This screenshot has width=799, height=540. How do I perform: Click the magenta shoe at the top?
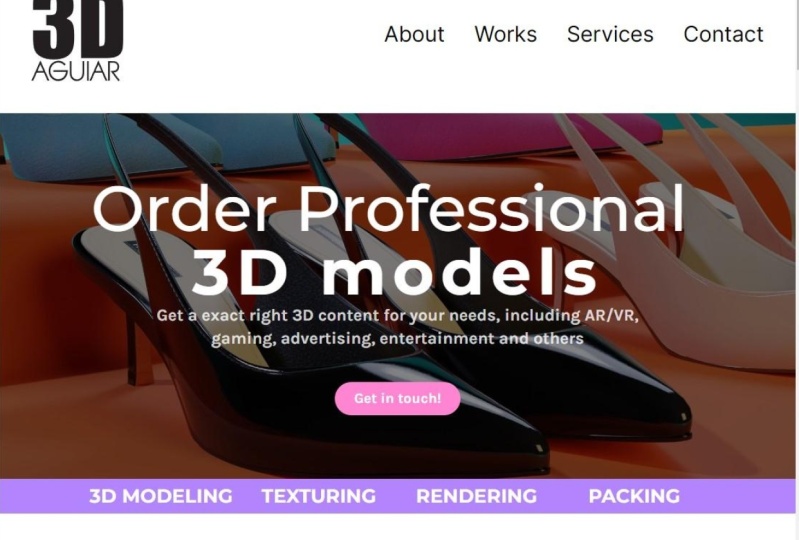point(510,133)
